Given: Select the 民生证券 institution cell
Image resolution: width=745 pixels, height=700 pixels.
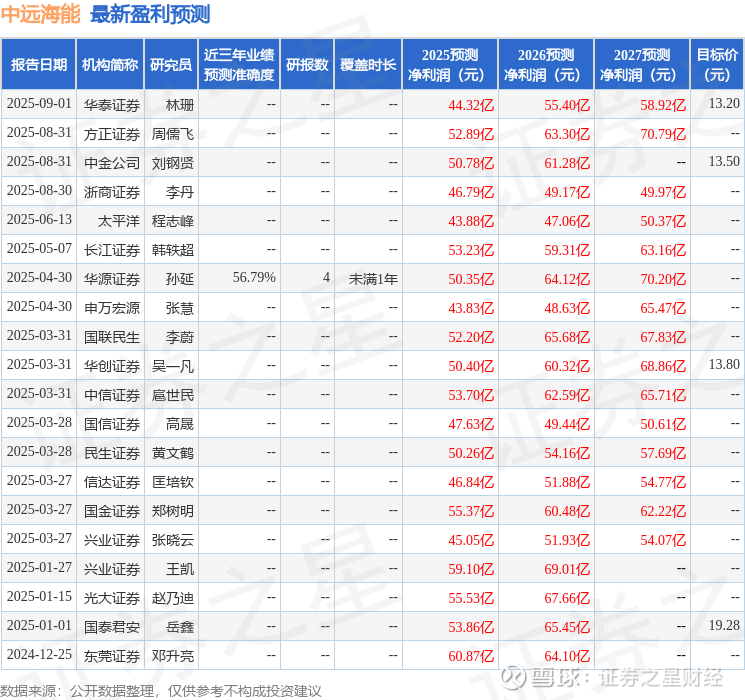Looking at the screenshot, I should click(x=112, y=453).
